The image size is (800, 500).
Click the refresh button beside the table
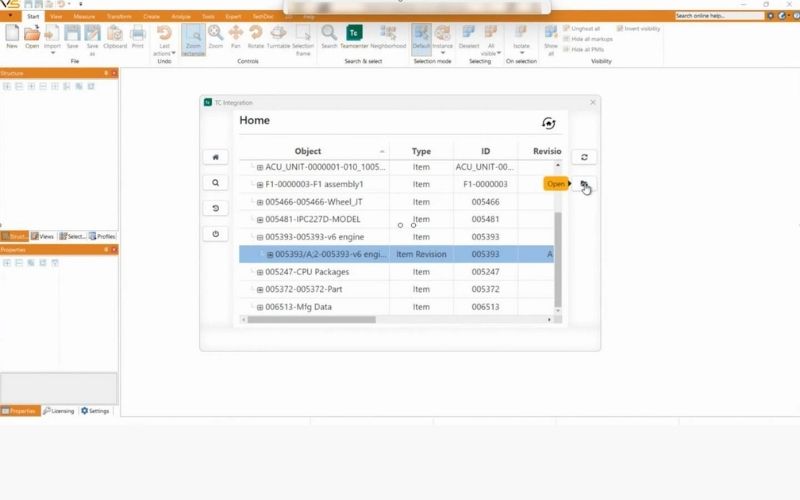click(584, 157)
